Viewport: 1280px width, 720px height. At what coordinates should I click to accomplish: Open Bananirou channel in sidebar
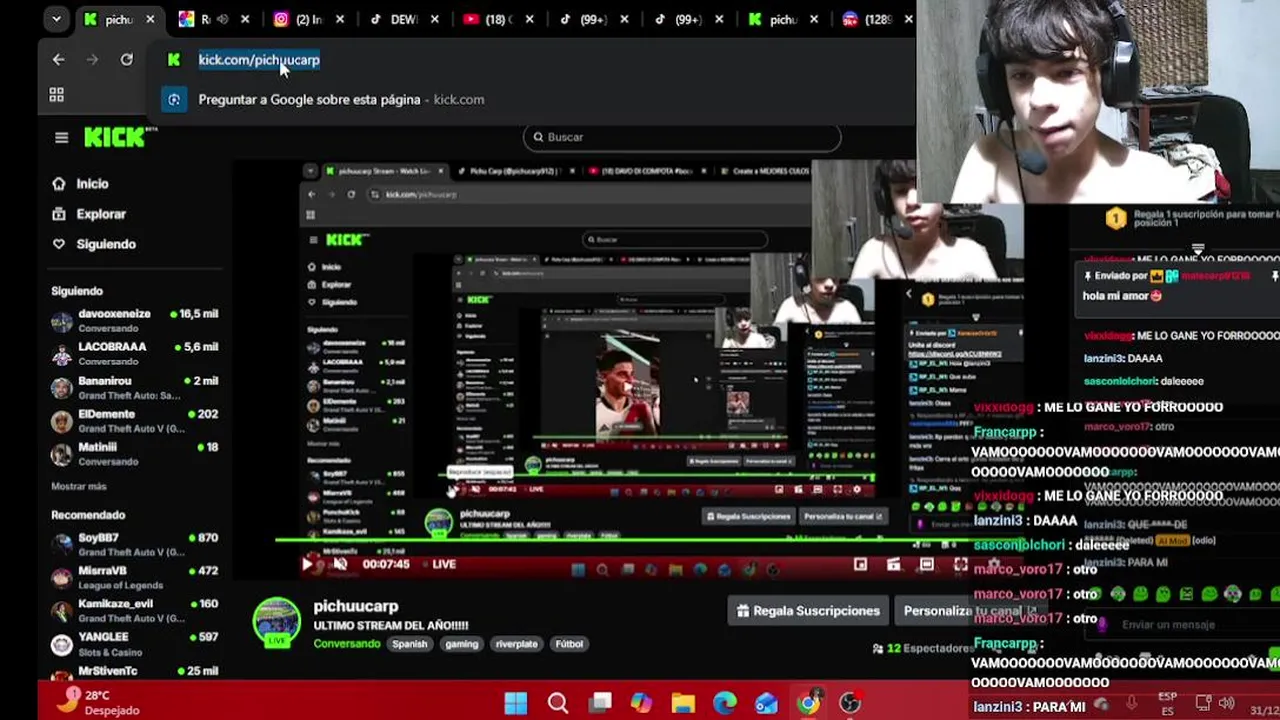pyautogui.click(x=134, y=387)
